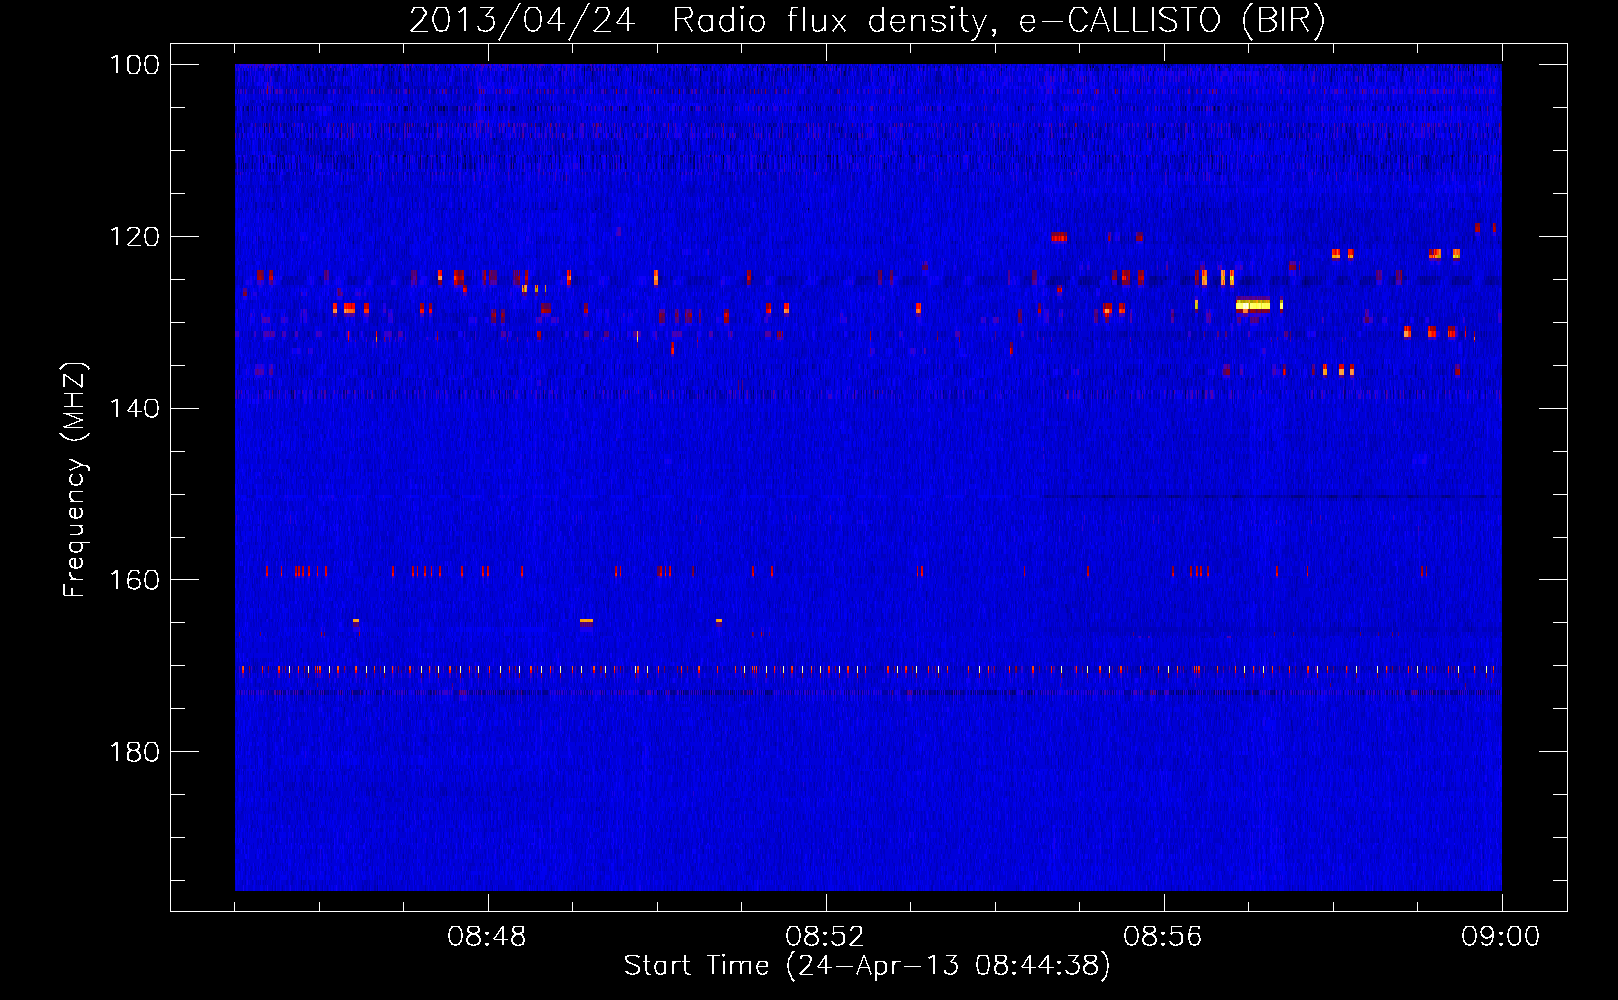Click the 08:52 time tick label
The width and height of the screenshot is (1618, 1000).
pos(825,937)
